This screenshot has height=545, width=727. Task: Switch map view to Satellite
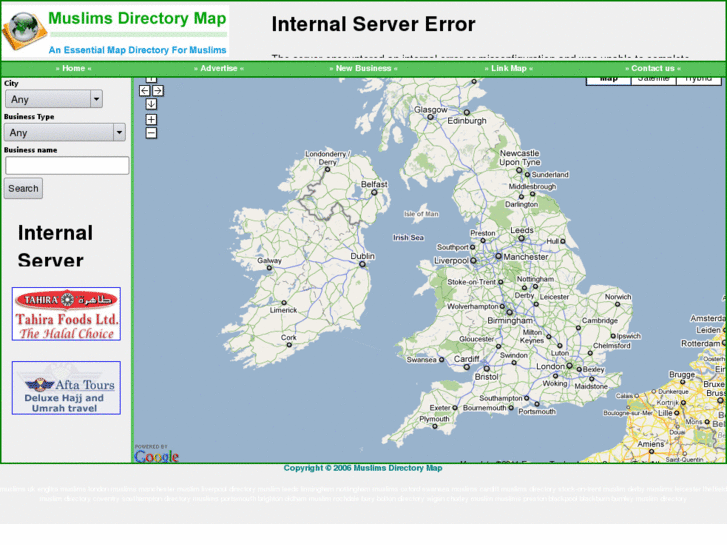[x=653, y=79]
